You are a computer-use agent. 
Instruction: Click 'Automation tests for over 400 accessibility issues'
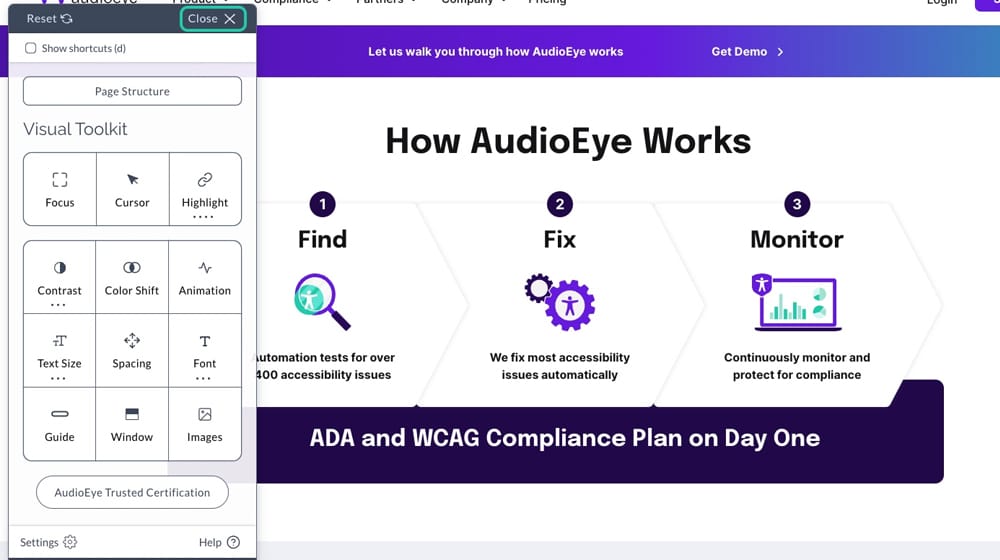324,366
